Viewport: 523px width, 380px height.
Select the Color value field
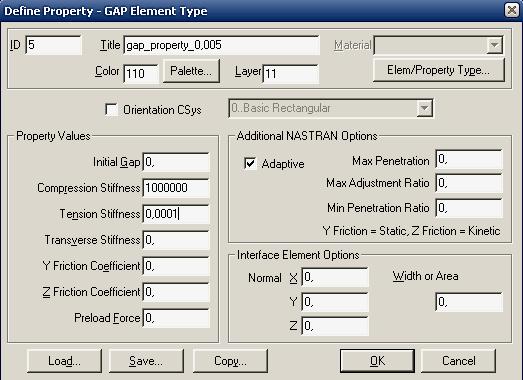pyautogui.click(x=141, y=74)
